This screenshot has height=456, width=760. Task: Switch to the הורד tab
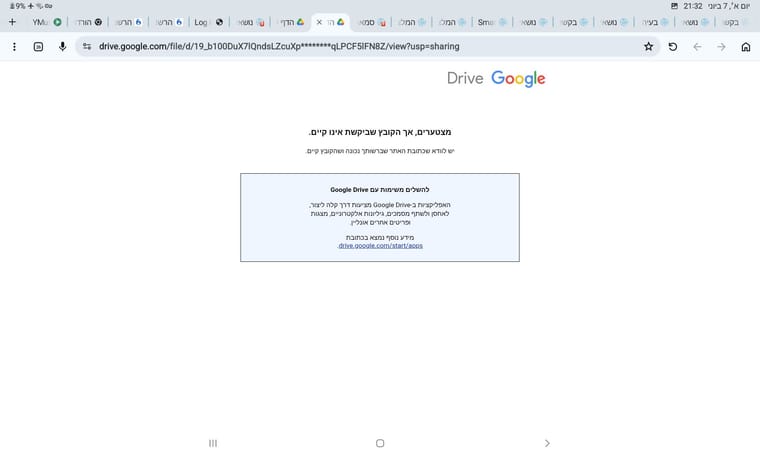coord(88,22)
